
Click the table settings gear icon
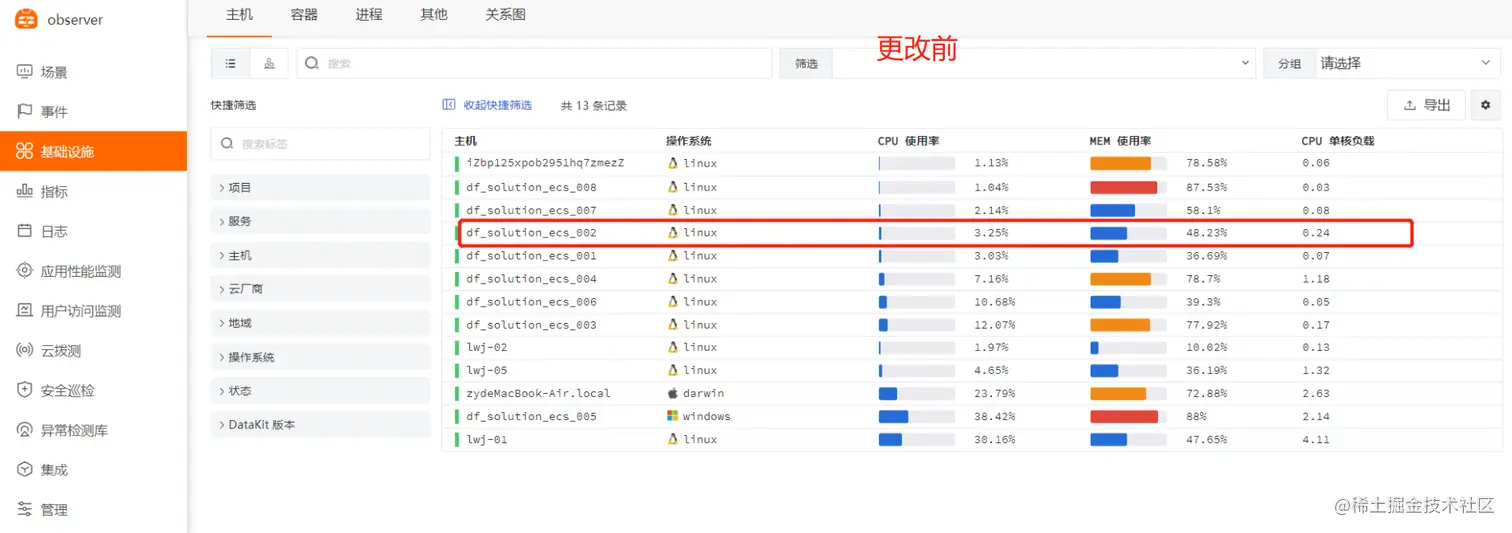pos(1485,105)
